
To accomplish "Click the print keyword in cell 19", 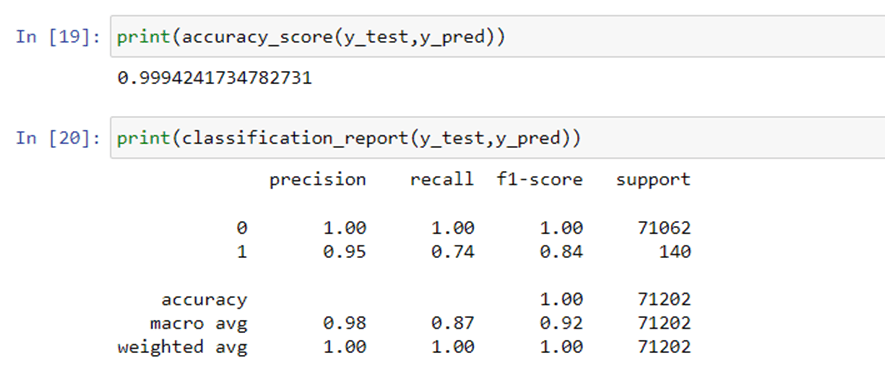I will point(143,38).
